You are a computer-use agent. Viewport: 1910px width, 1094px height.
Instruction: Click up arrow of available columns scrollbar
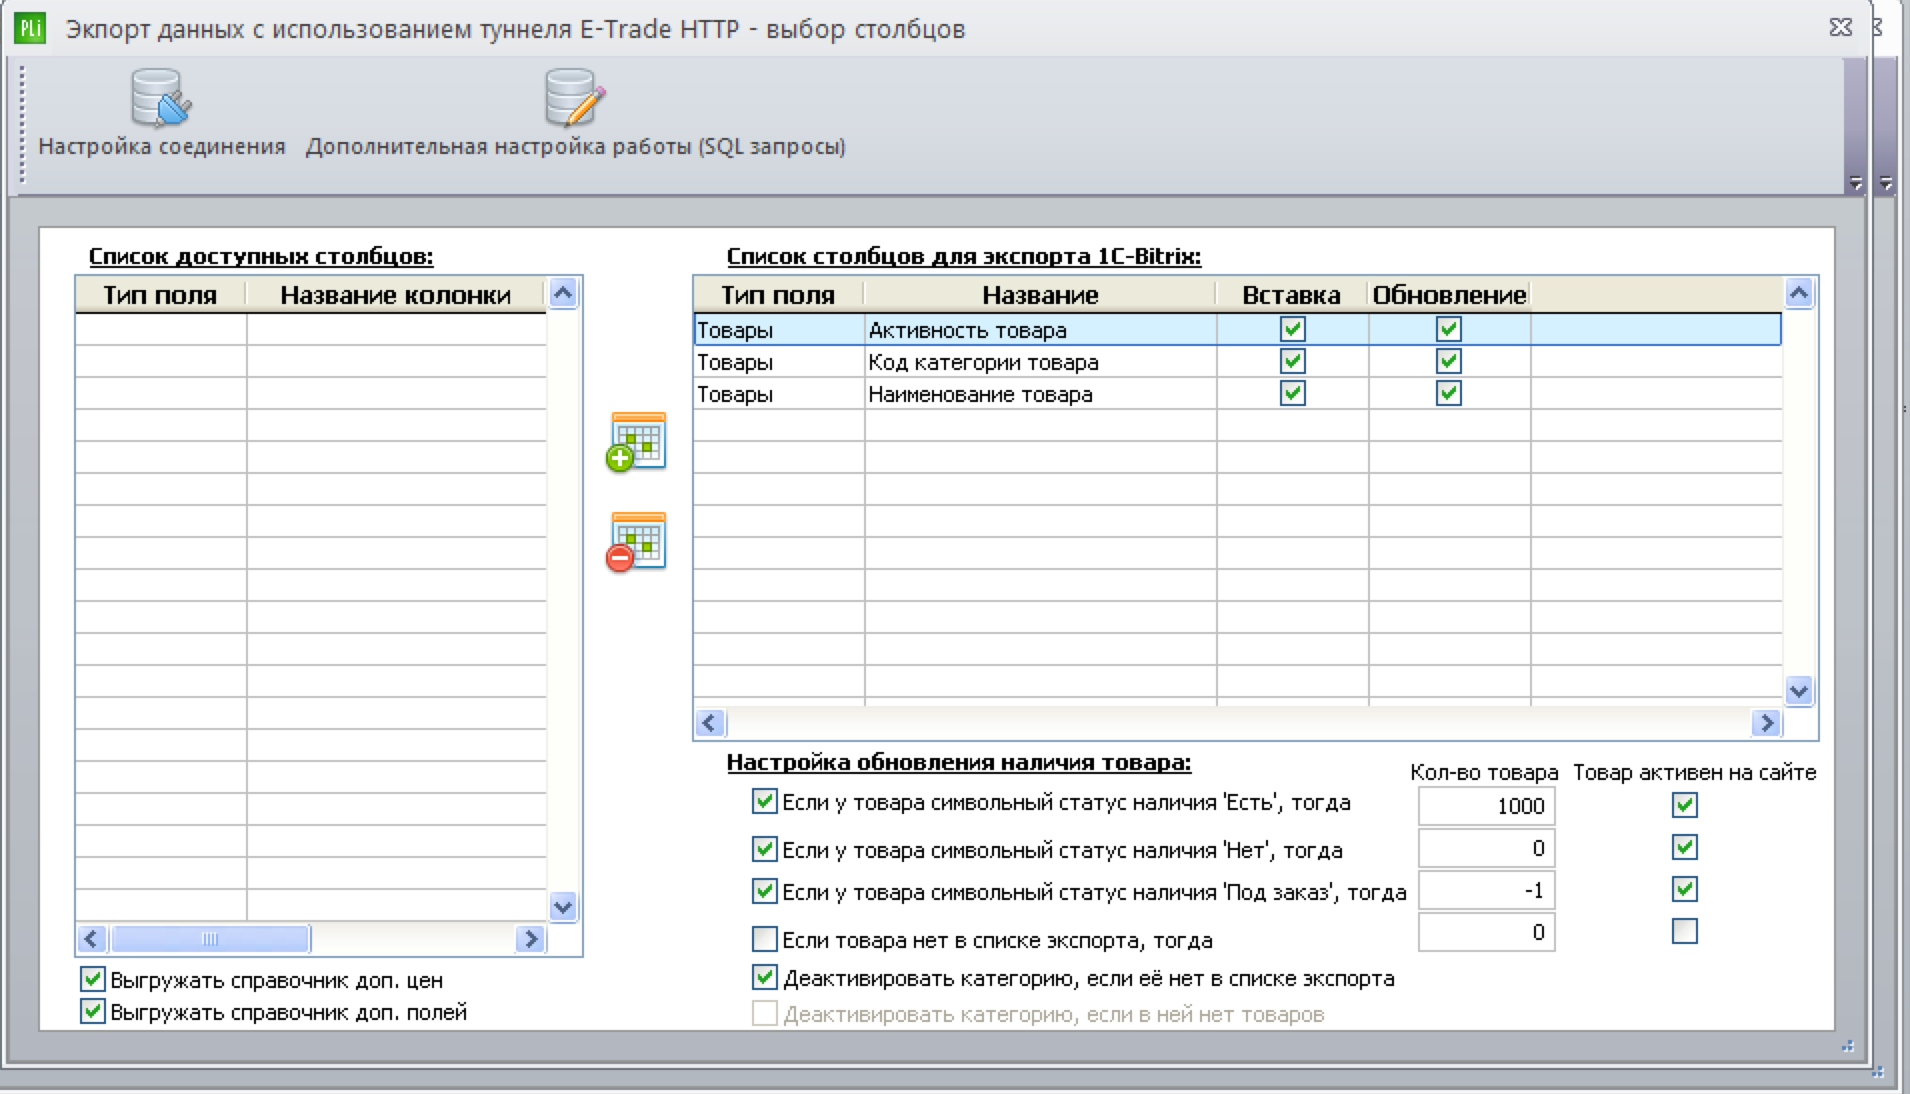(x=563, y=293)
